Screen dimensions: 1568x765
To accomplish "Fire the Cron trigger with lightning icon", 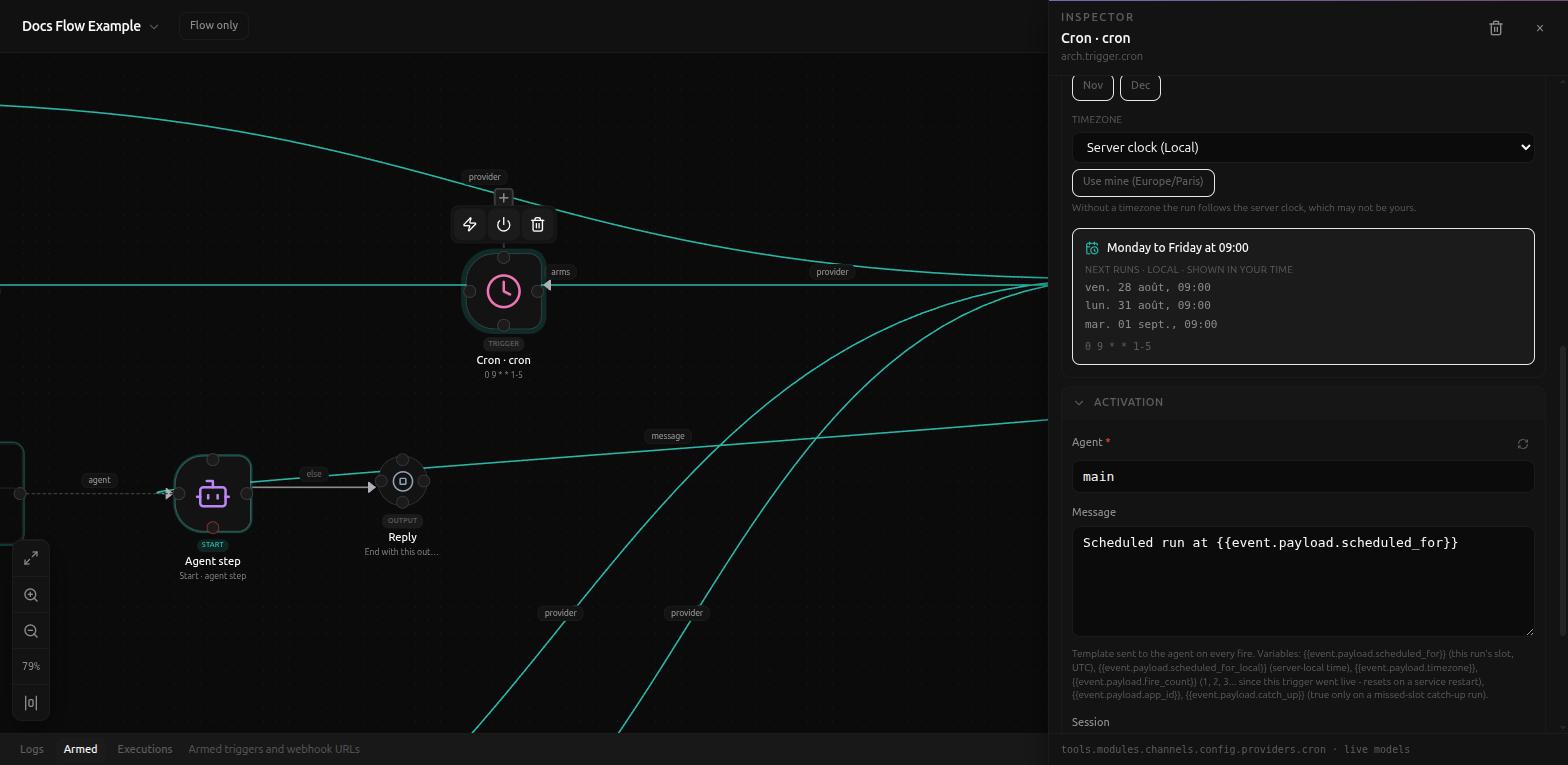I will pos(470,225).
